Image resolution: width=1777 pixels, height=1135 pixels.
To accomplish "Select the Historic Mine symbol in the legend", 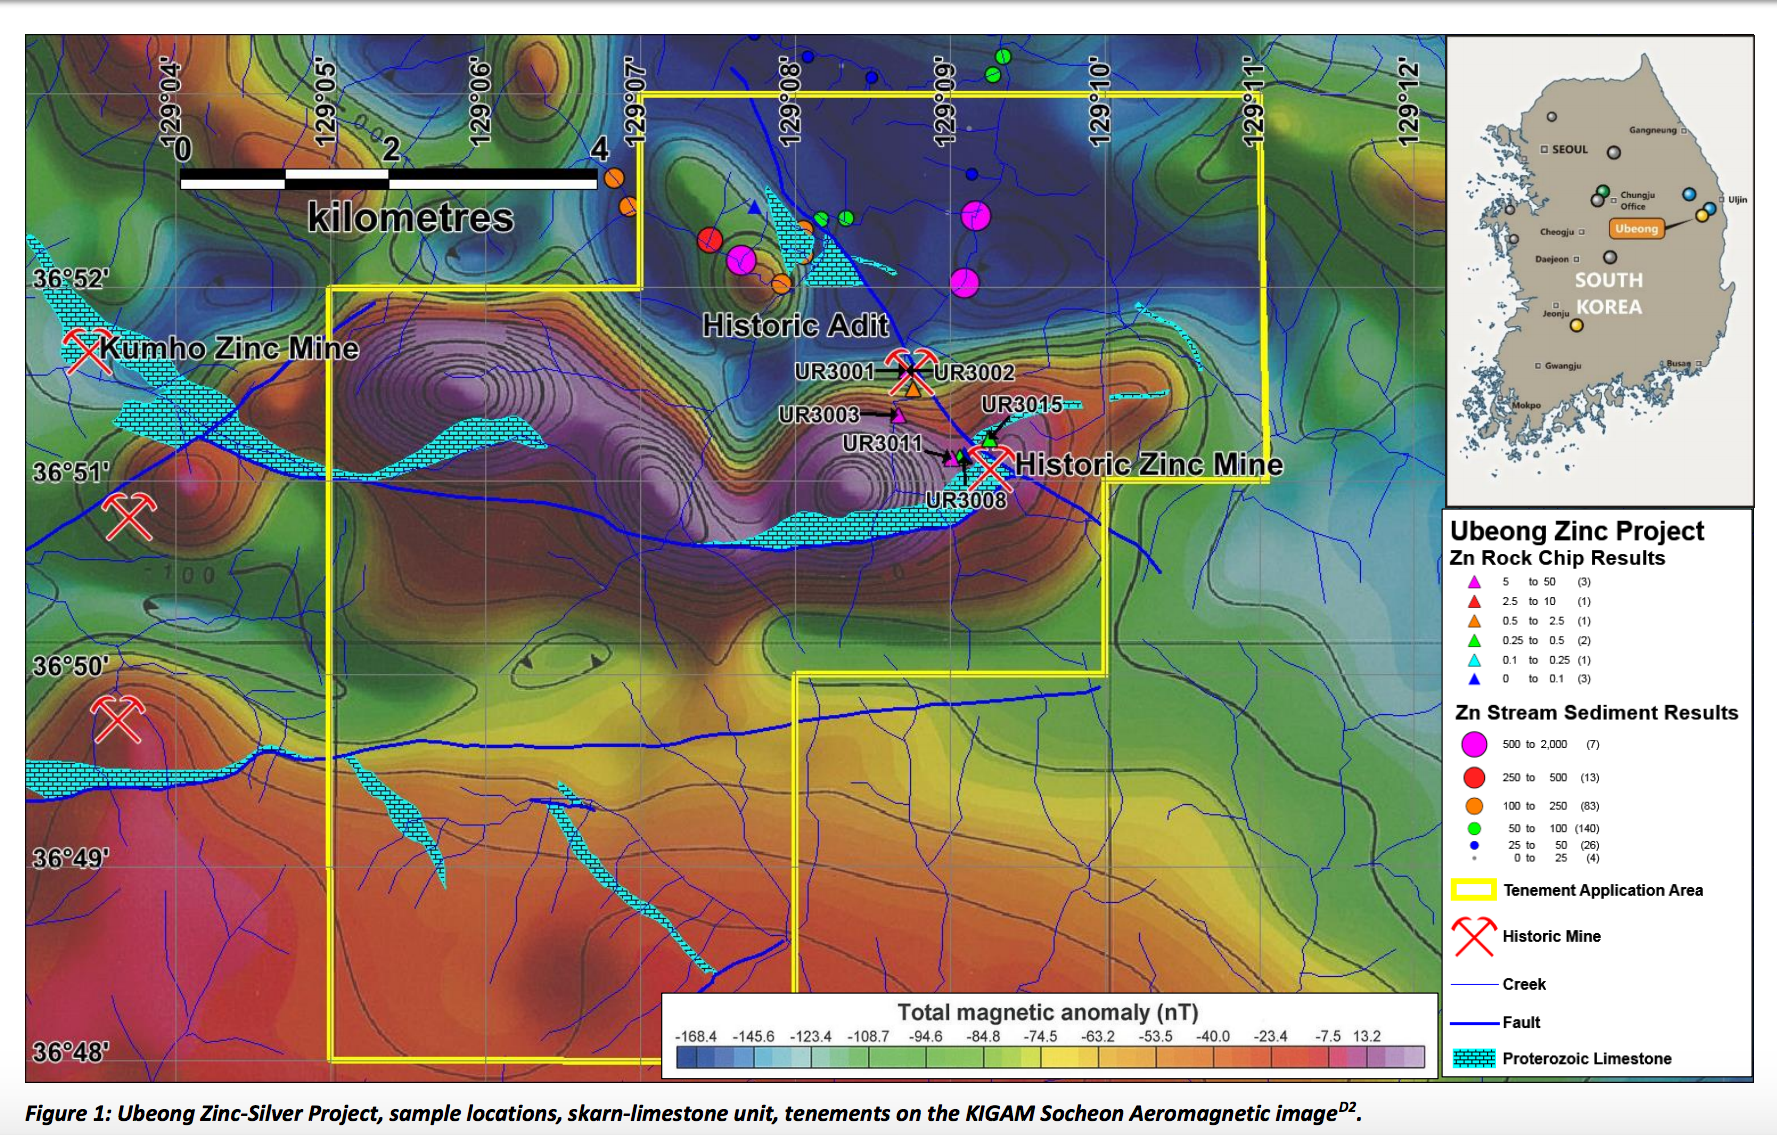I will 1473,936.
